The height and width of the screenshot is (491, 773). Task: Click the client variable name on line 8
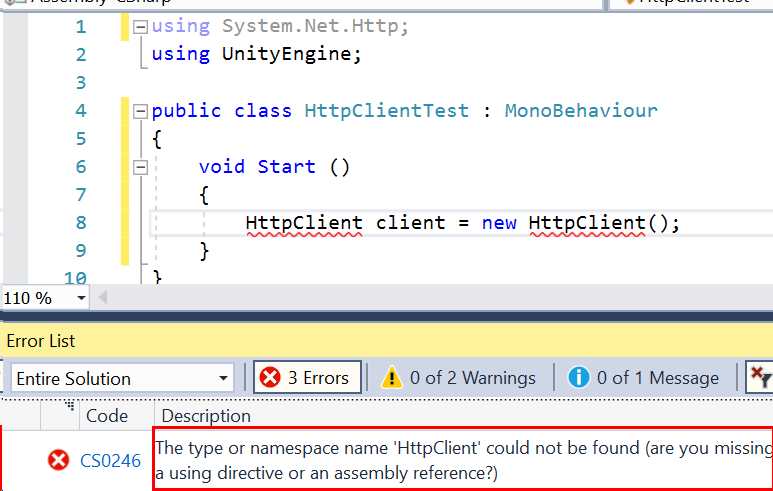click(x=410, y=223)
